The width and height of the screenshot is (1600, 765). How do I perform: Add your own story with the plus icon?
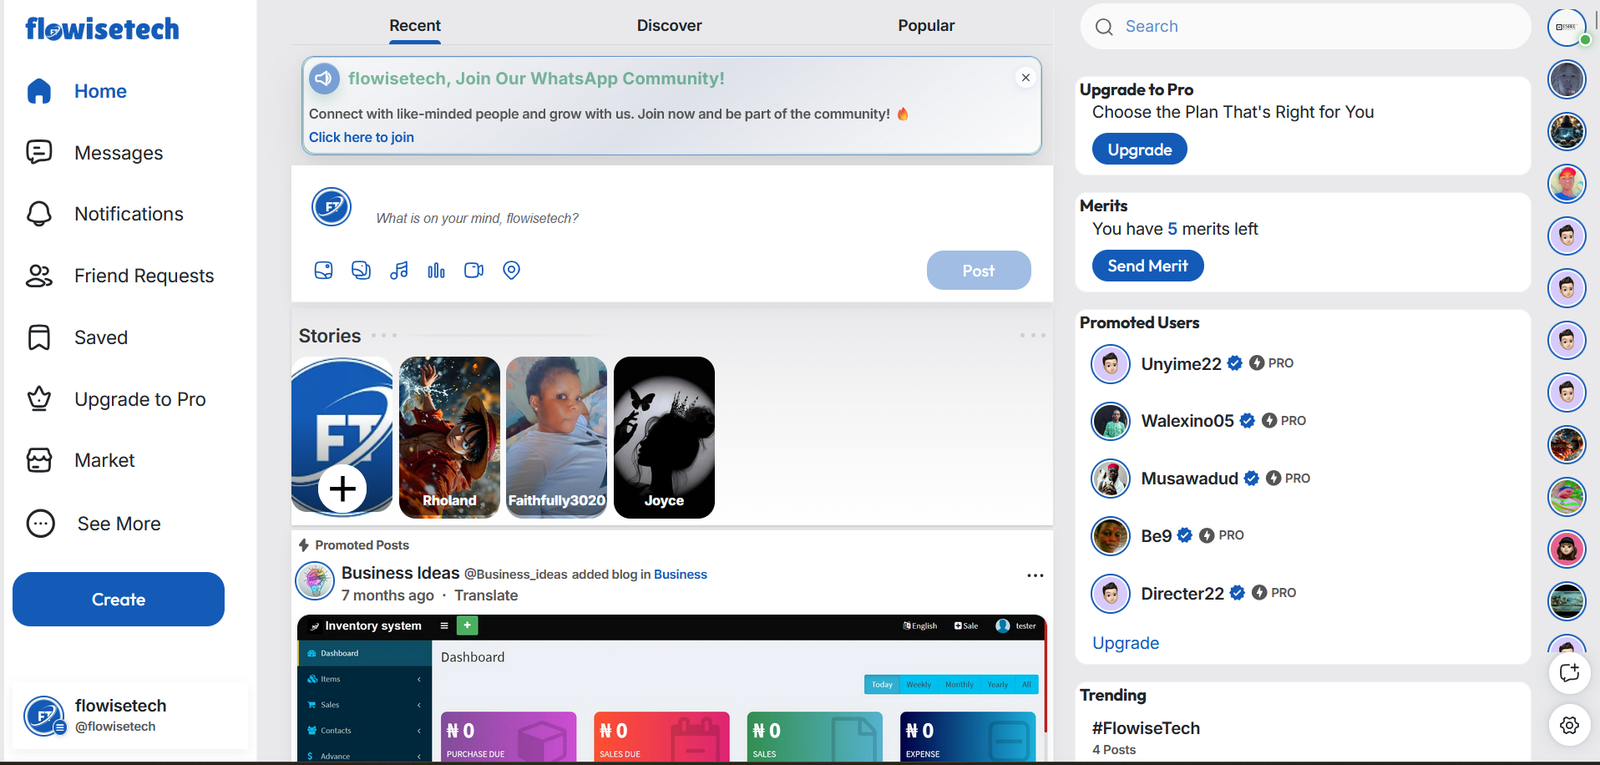tap(342, 489)
